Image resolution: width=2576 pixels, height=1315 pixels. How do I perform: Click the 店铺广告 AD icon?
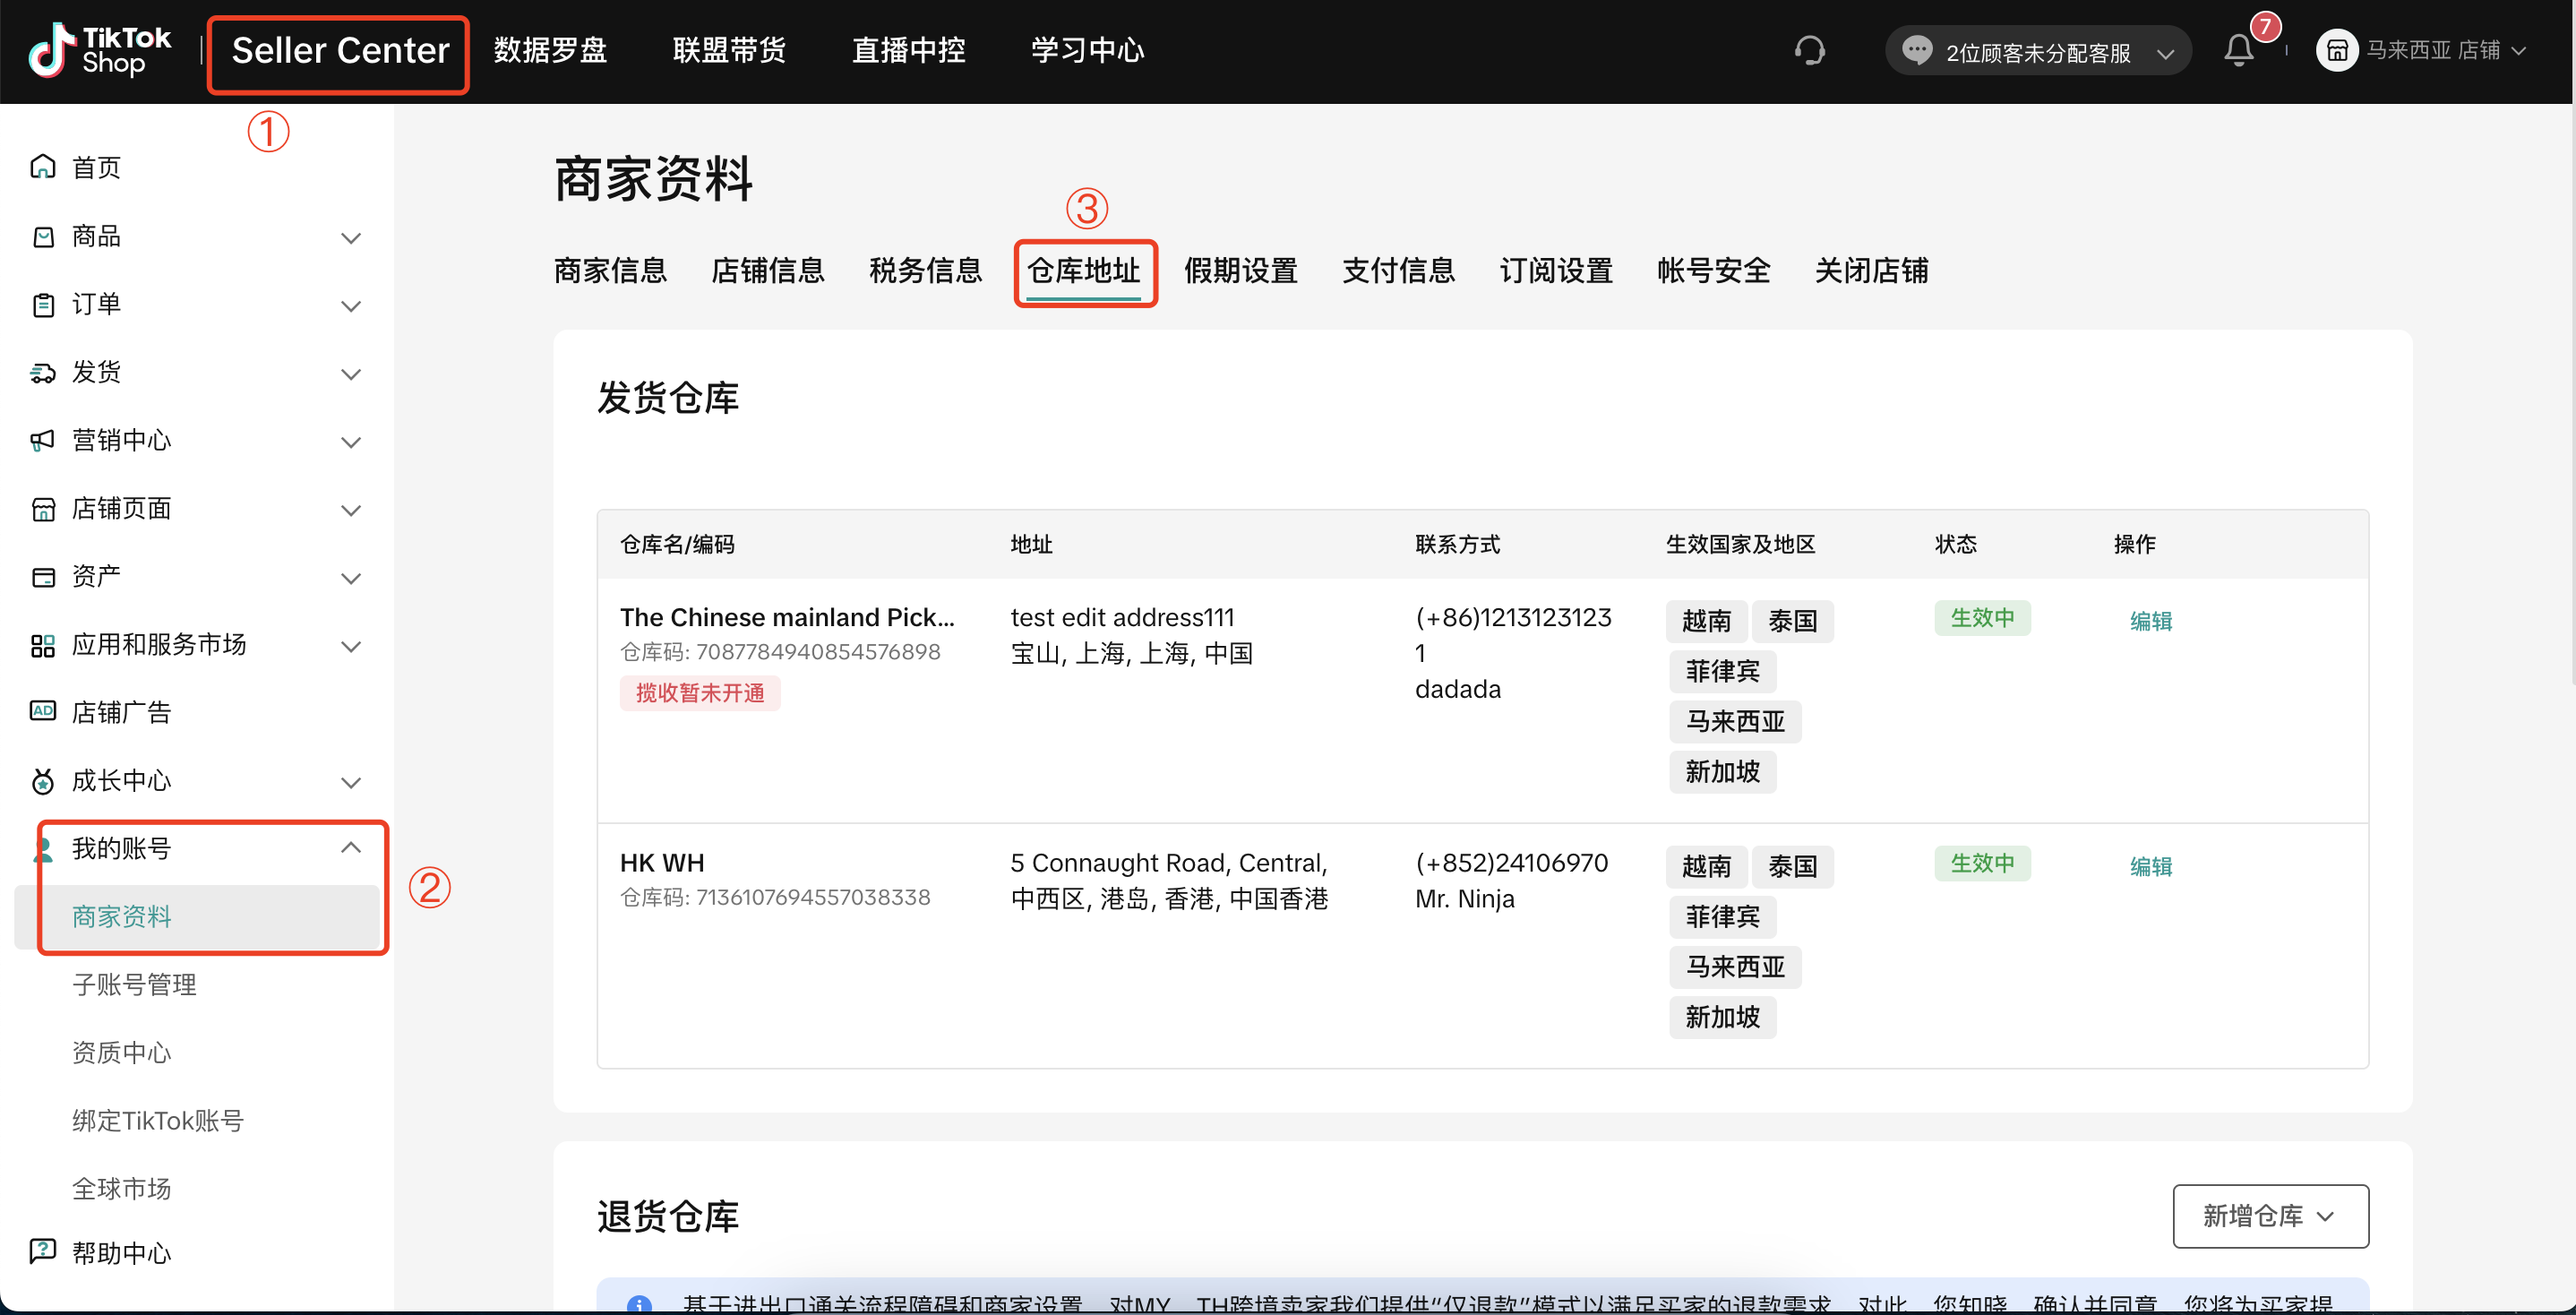[x=43, y=711]
